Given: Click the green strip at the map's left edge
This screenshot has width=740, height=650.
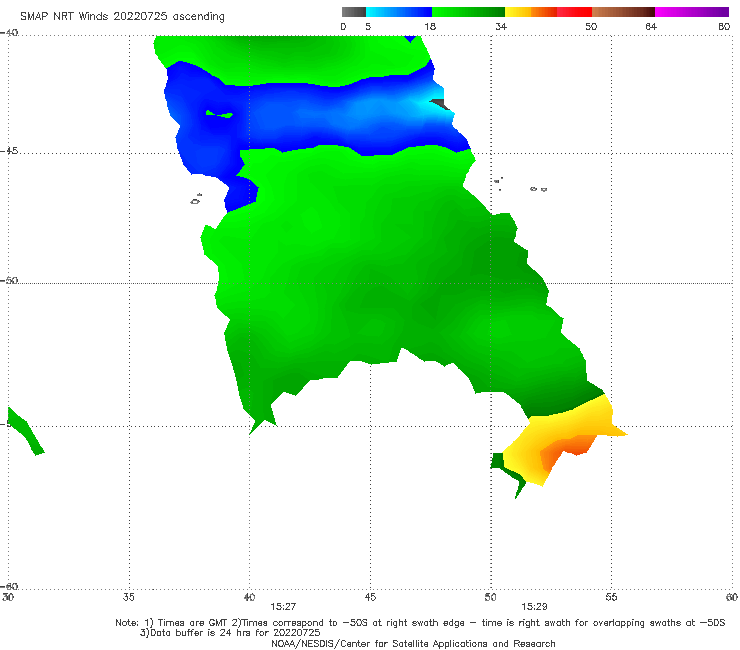Looking at the screenshot, I should tap(26, 432).
